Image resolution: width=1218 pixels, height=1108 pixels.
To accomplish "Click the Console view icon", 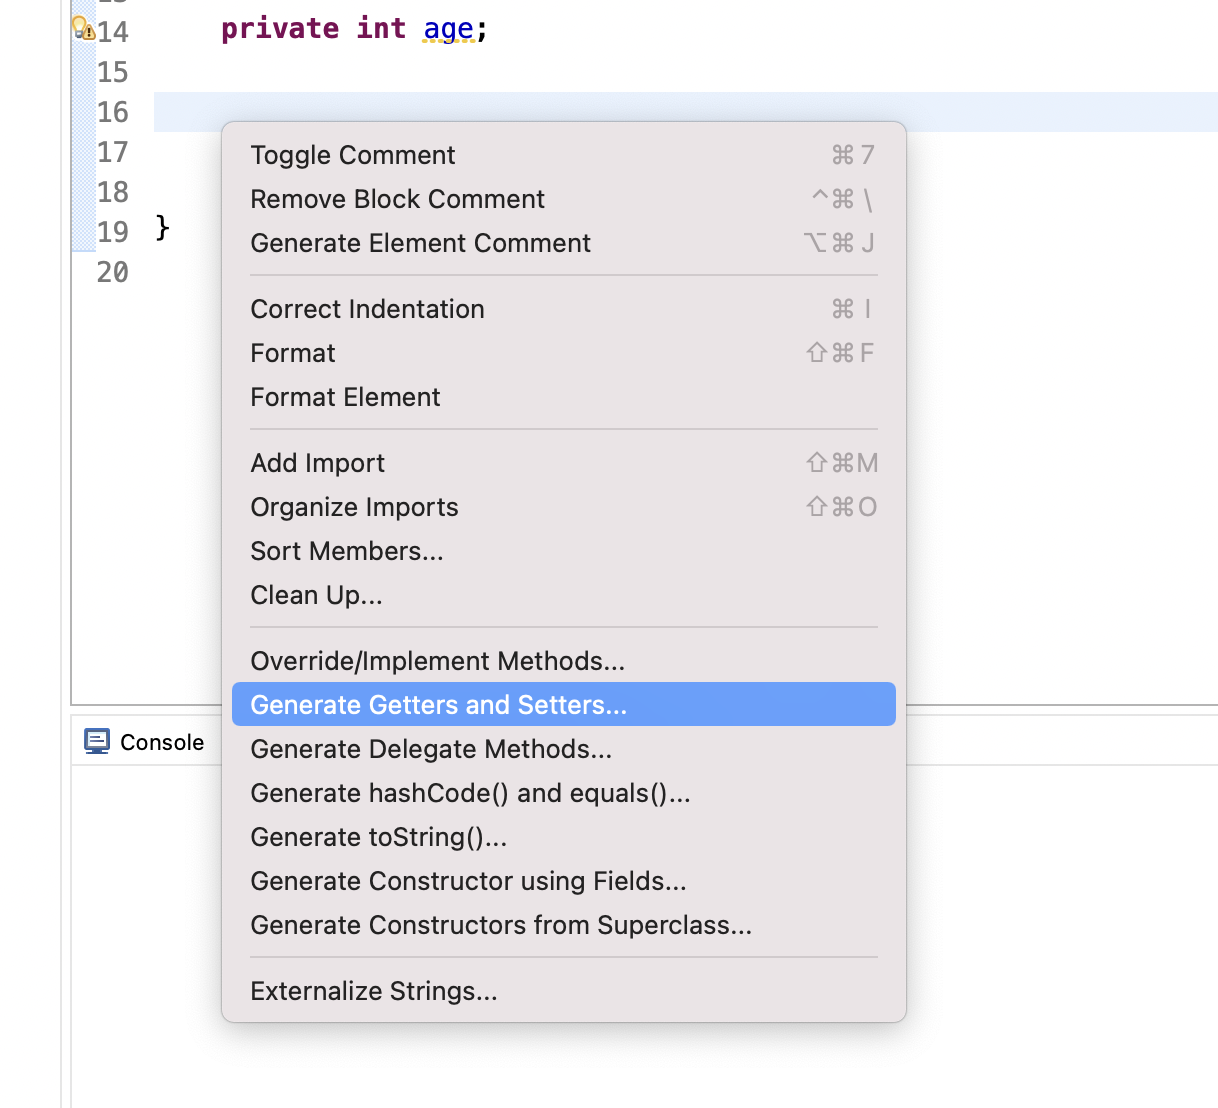I will 97,741.
